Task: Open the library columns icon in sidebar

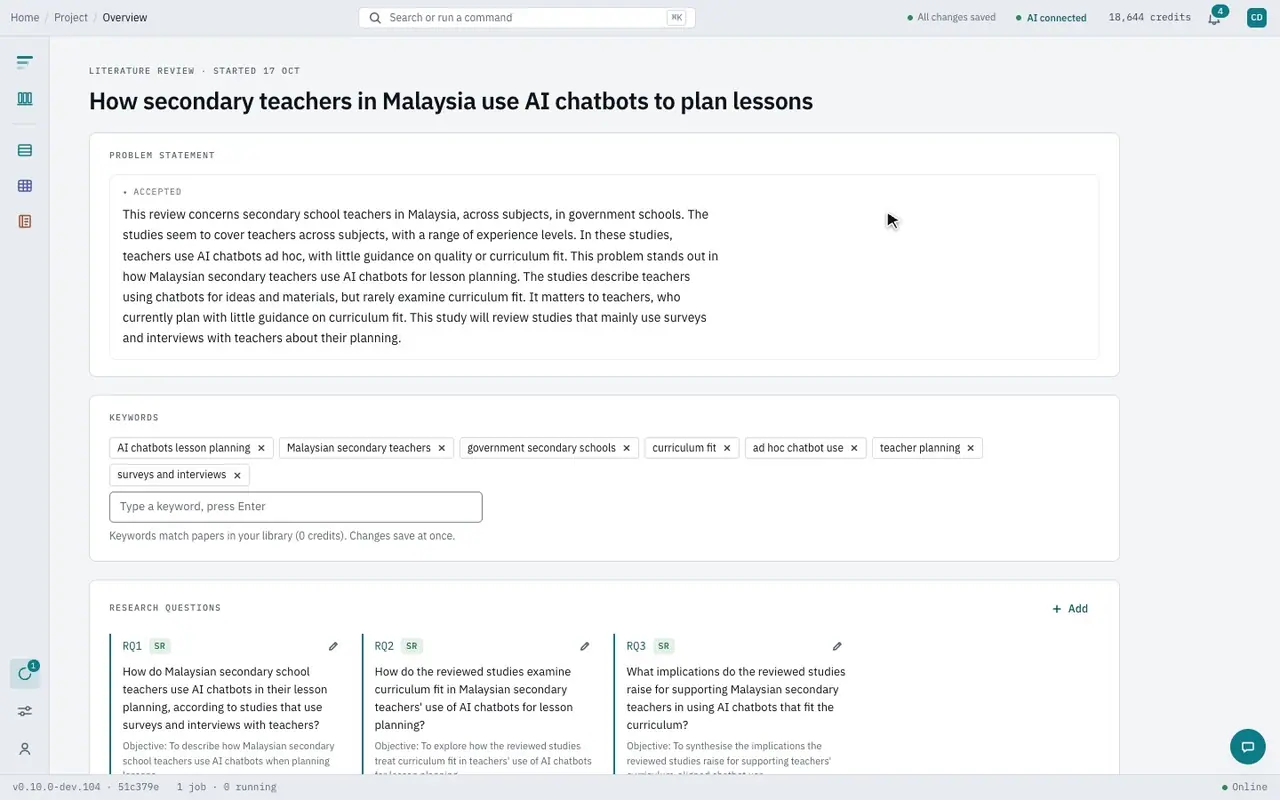Action: [x=25, y=98]
